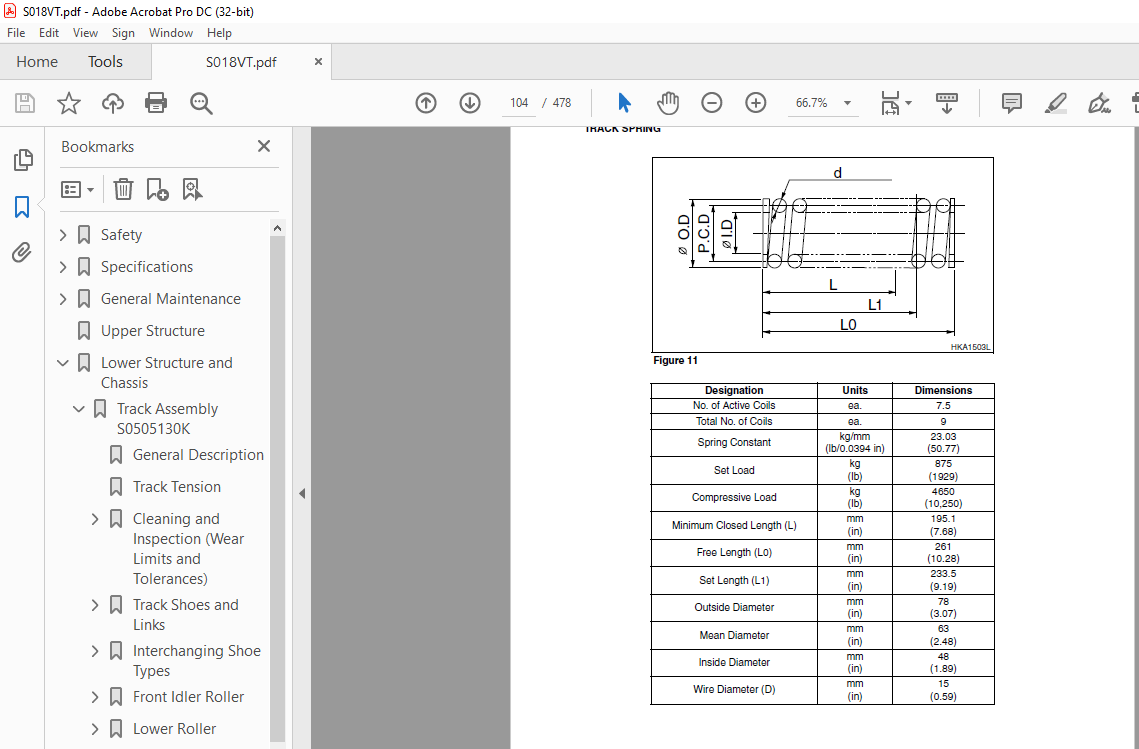This screenshot has height=749, width=1139.
Task: Switch to the Tools tab
Action: (105, 62)
